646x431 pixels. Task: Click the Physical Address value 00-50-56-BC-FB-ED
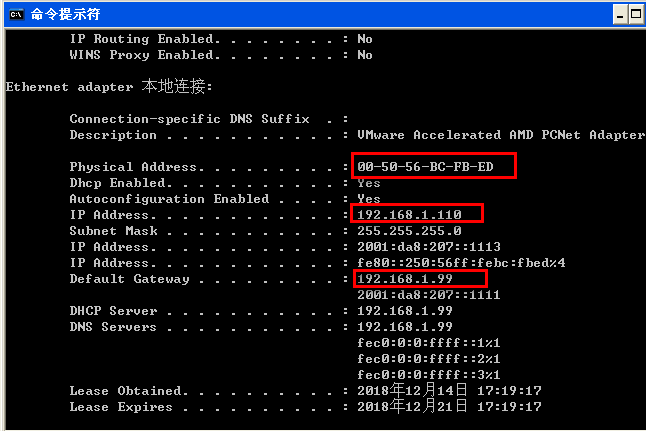point(425,167)
